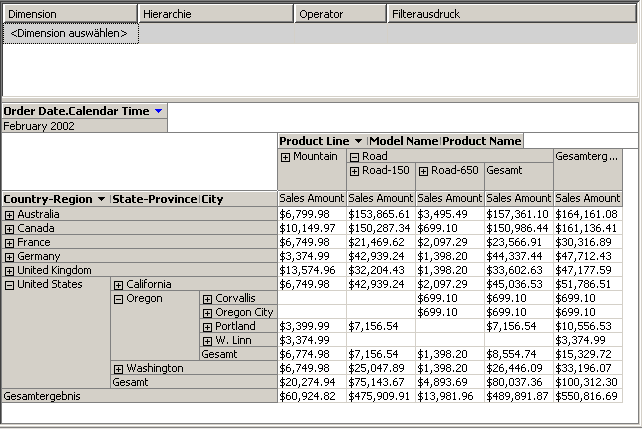Viewport: 642px width, 429px height.
Task: Expand the Mountain product line column
Action: pos(285,157)
